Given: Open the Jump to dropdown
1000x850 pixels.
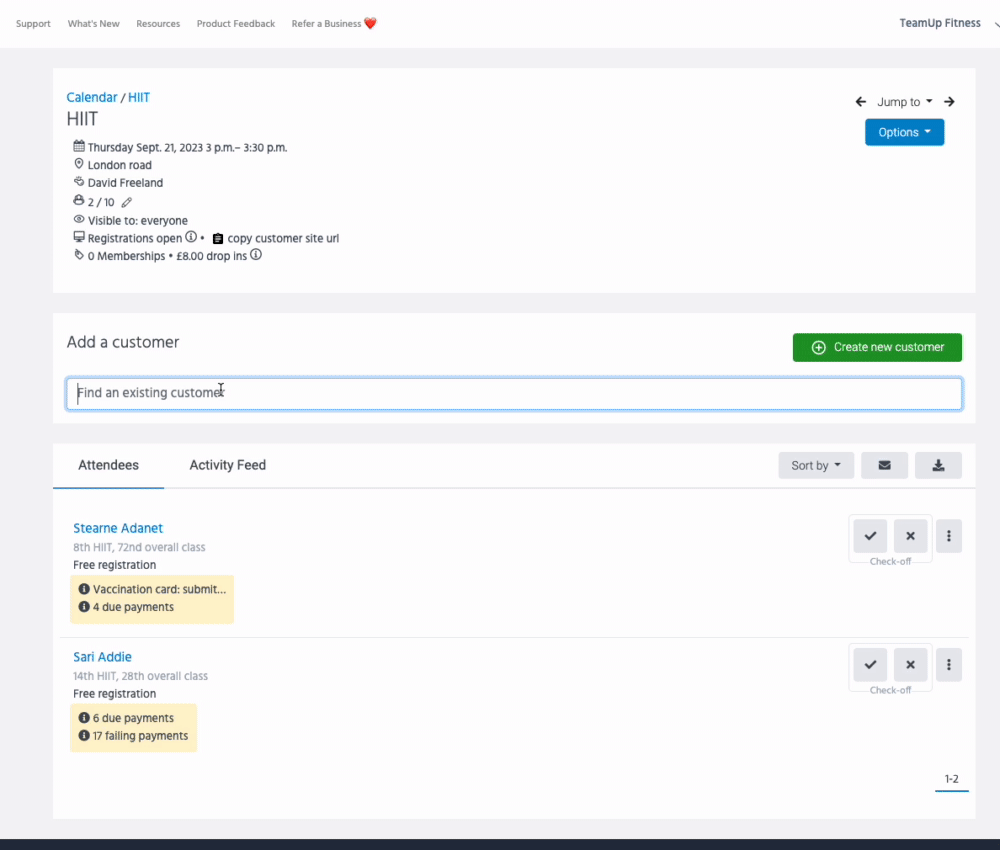Looking at the screenshot, I should (x=904, y=102).
